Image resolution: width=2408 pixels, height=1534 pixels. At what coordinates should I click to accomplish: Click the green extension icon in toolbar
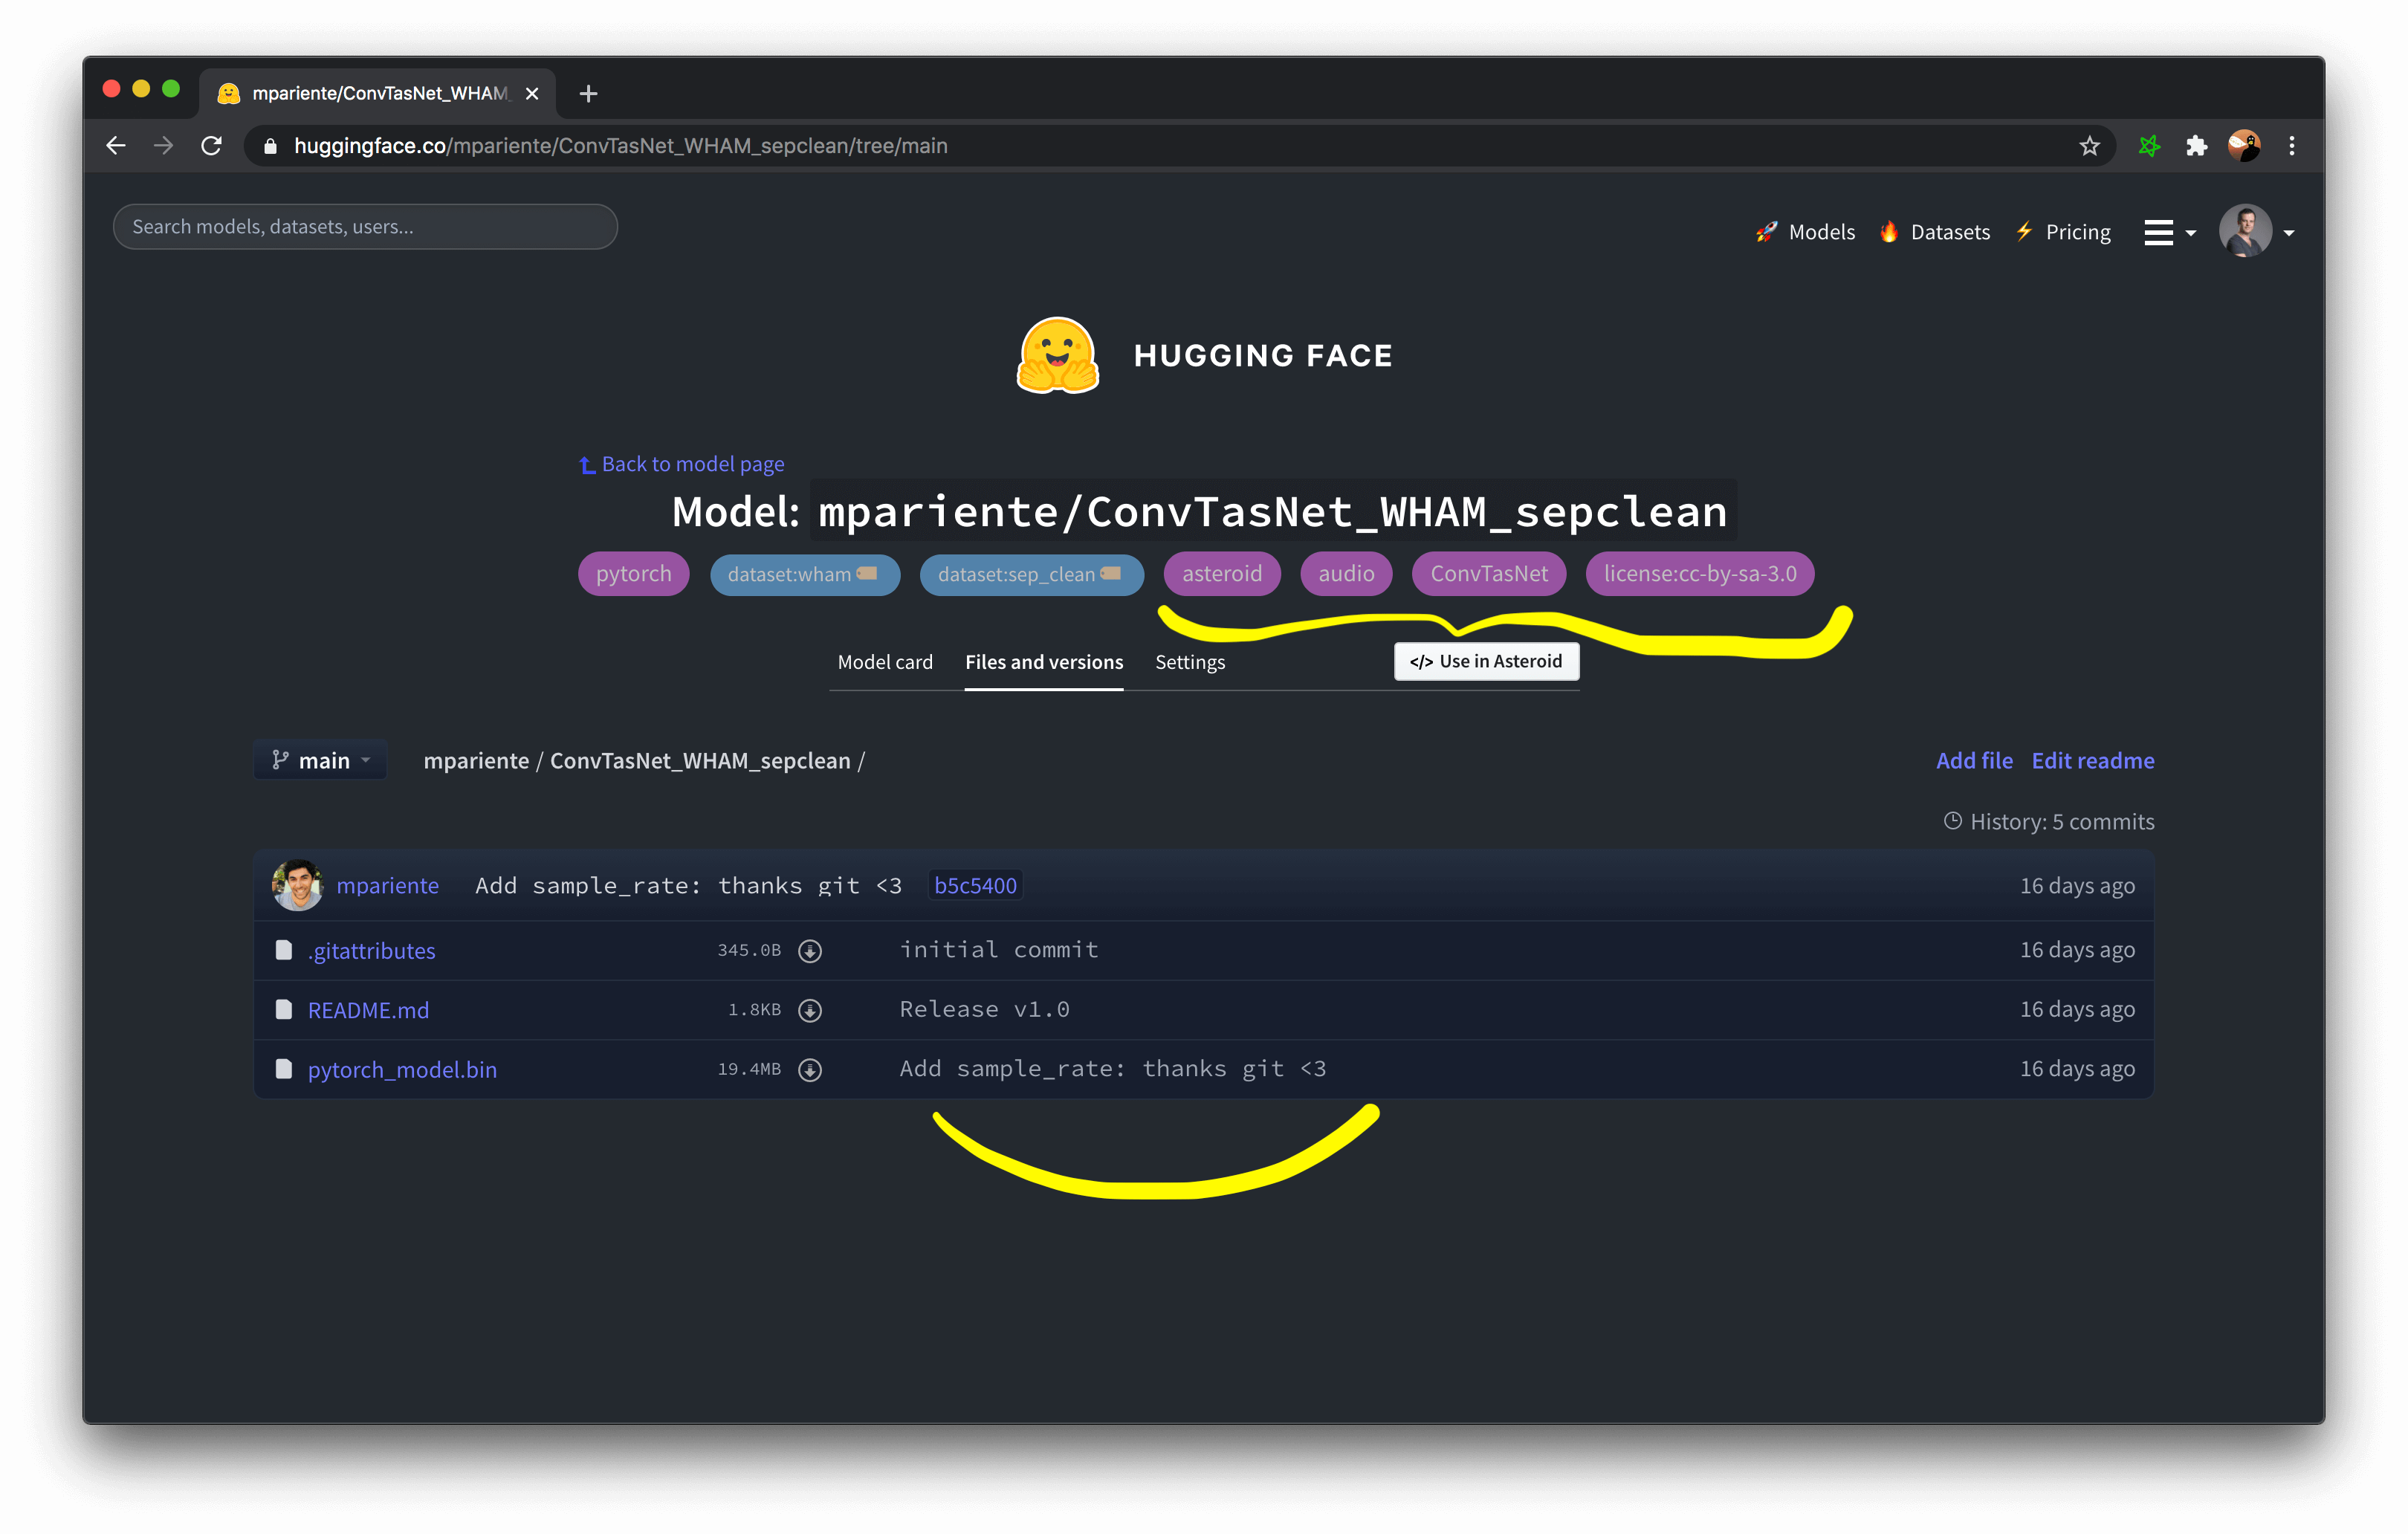(x=2149, y=146)
